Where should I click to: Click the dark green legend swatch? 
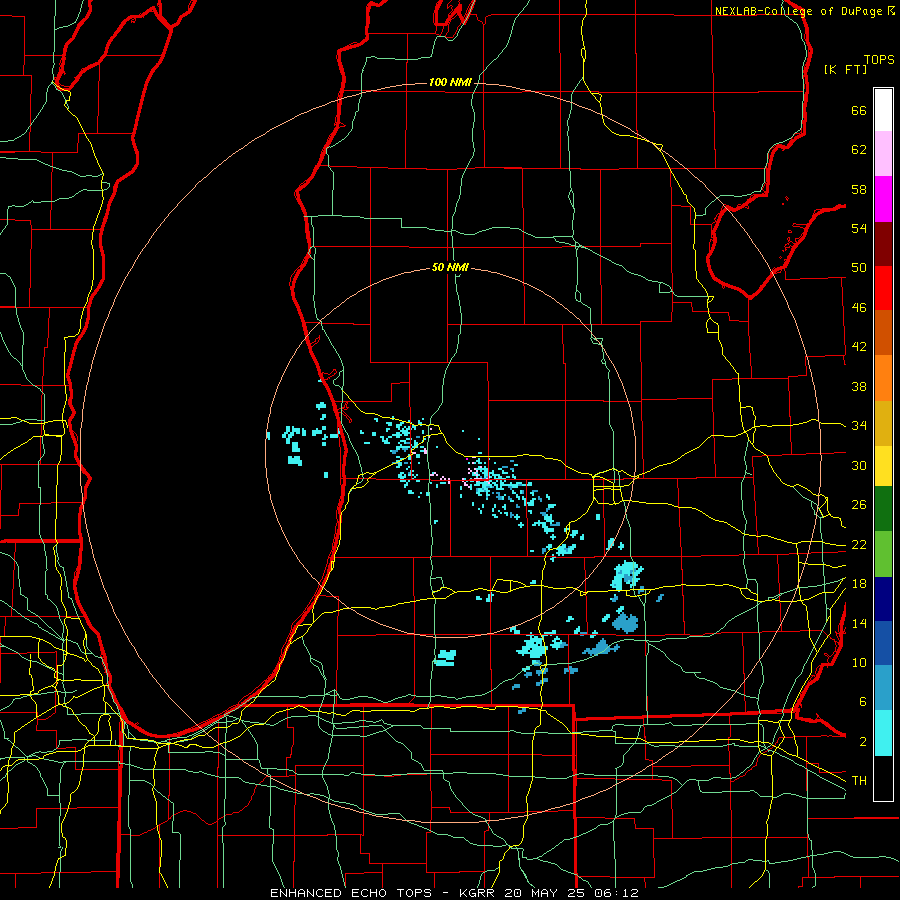(883, 509)
